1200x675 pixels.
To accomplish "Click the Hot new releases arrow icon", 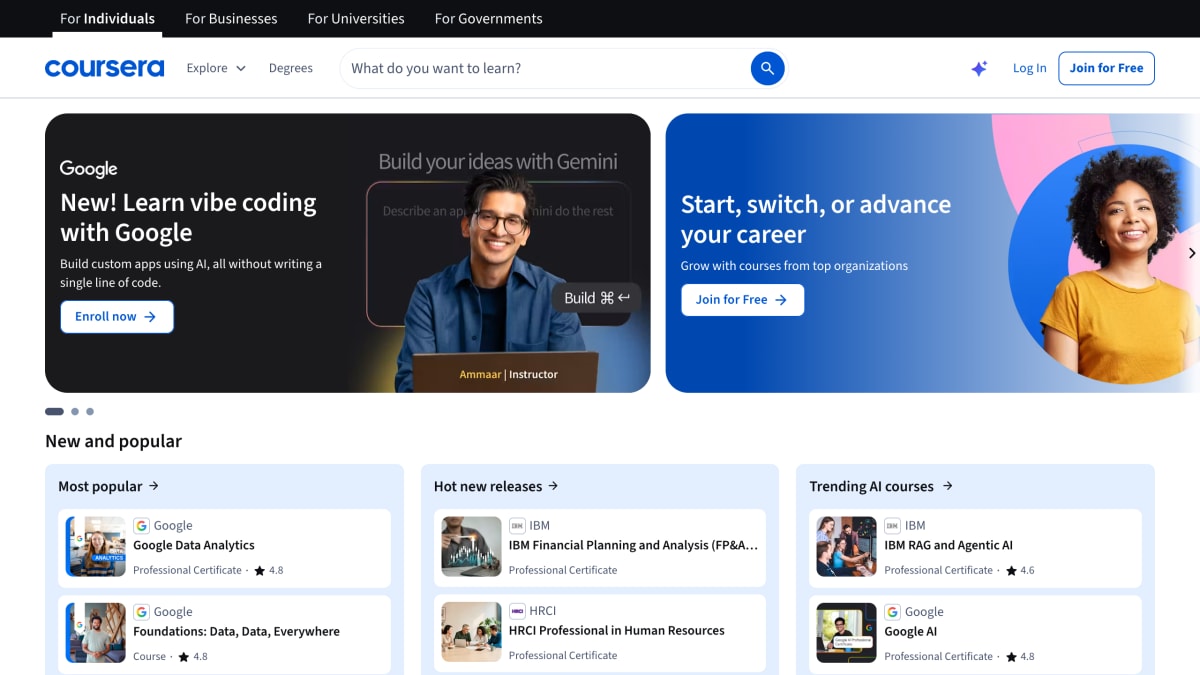I will coord(553,486).
